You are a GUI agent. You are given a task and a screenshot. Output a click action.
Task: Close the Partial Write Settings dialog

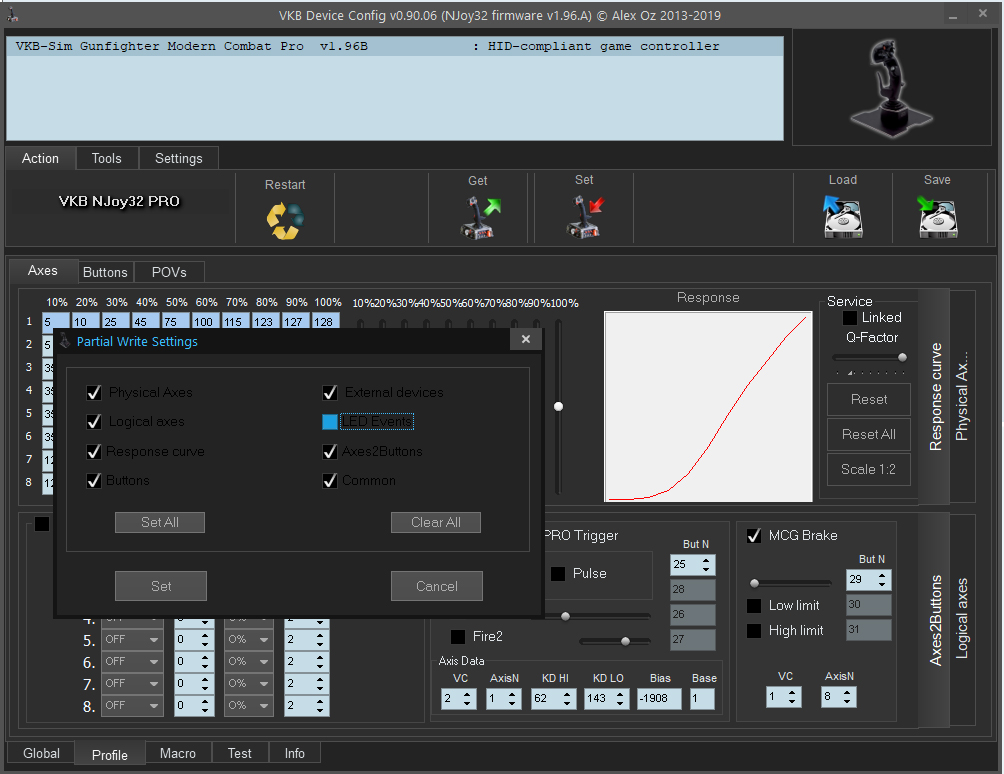coord(526,340)
